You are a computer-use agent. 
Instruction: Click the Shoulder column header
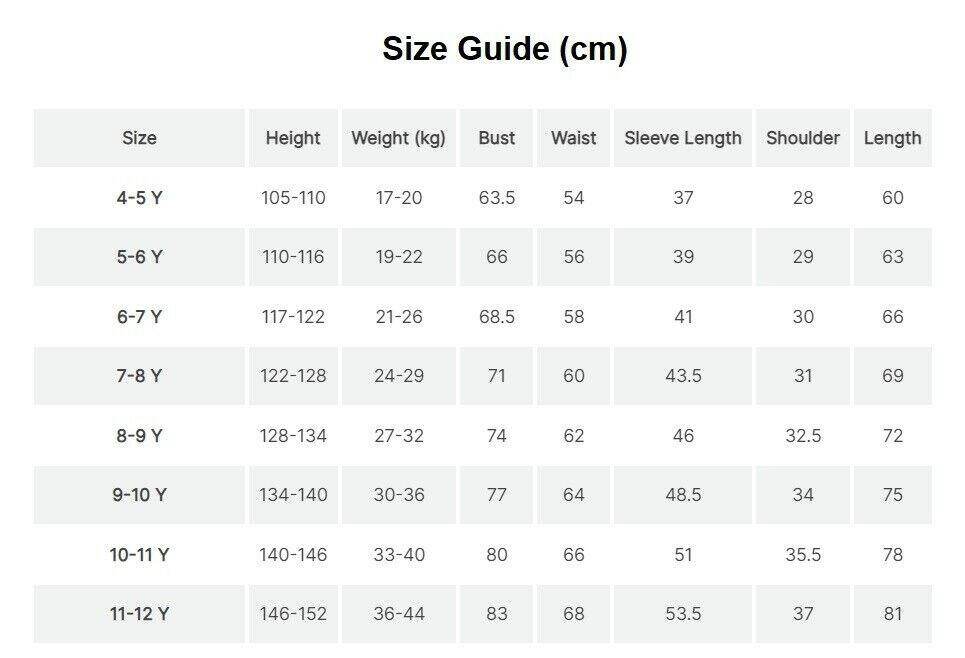point(803,138)
